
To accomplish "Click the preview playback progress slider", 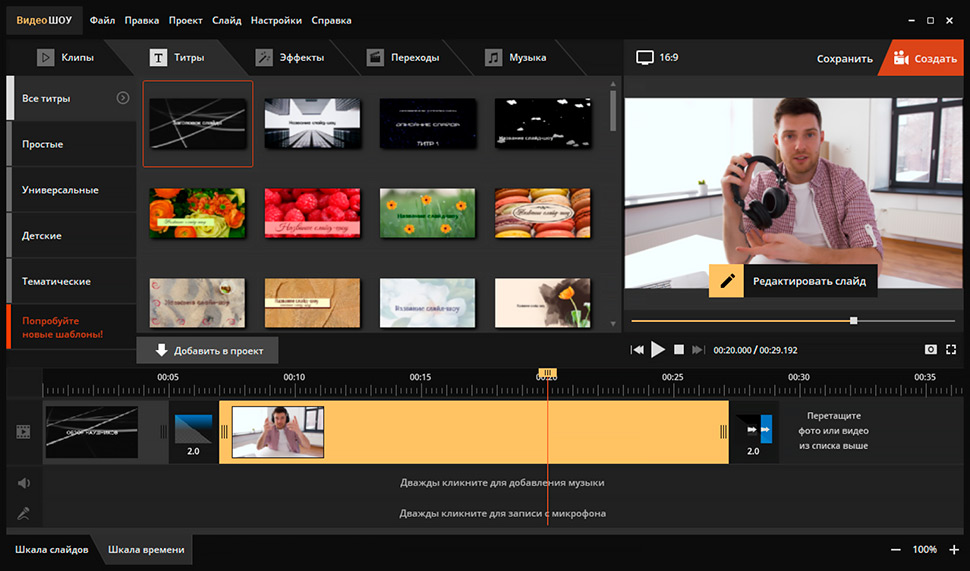I will pos(793,321).
